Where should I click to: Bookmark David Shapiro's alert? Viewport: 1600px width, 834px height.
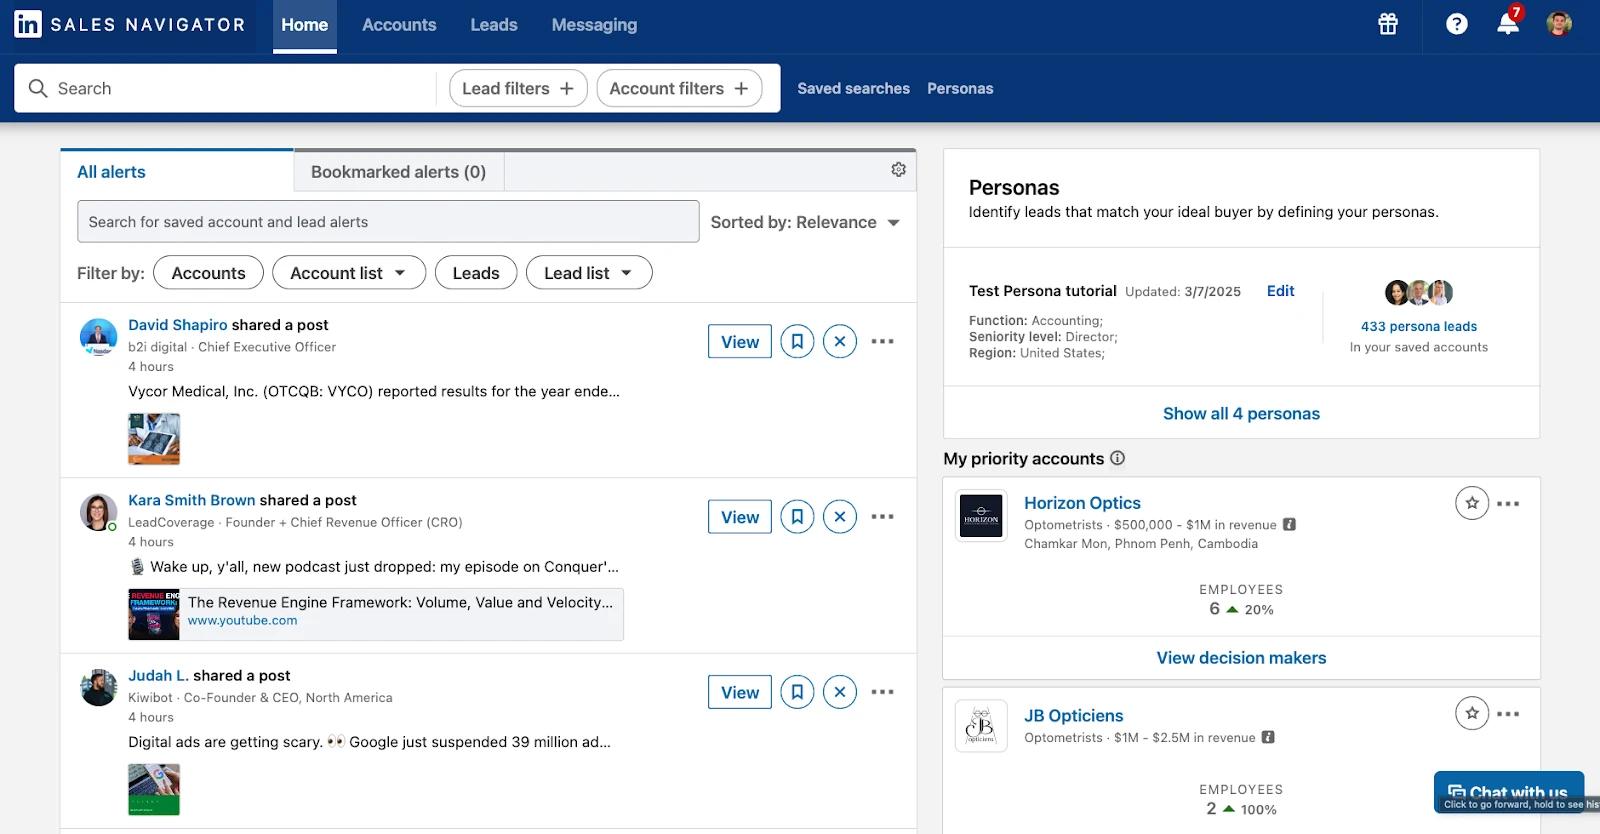(x=797, y=341)
